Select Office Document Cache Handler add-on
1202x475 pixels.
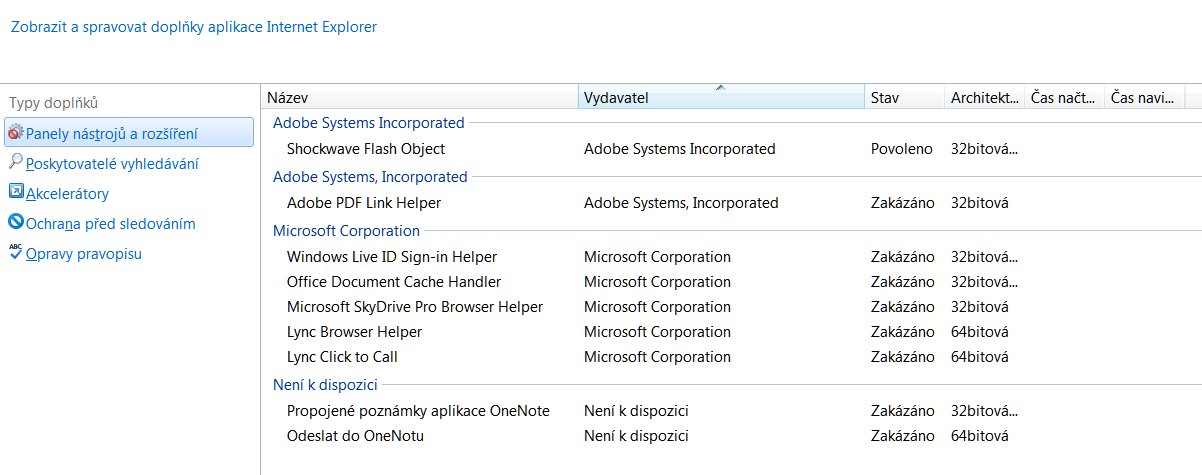click(393, 282)
